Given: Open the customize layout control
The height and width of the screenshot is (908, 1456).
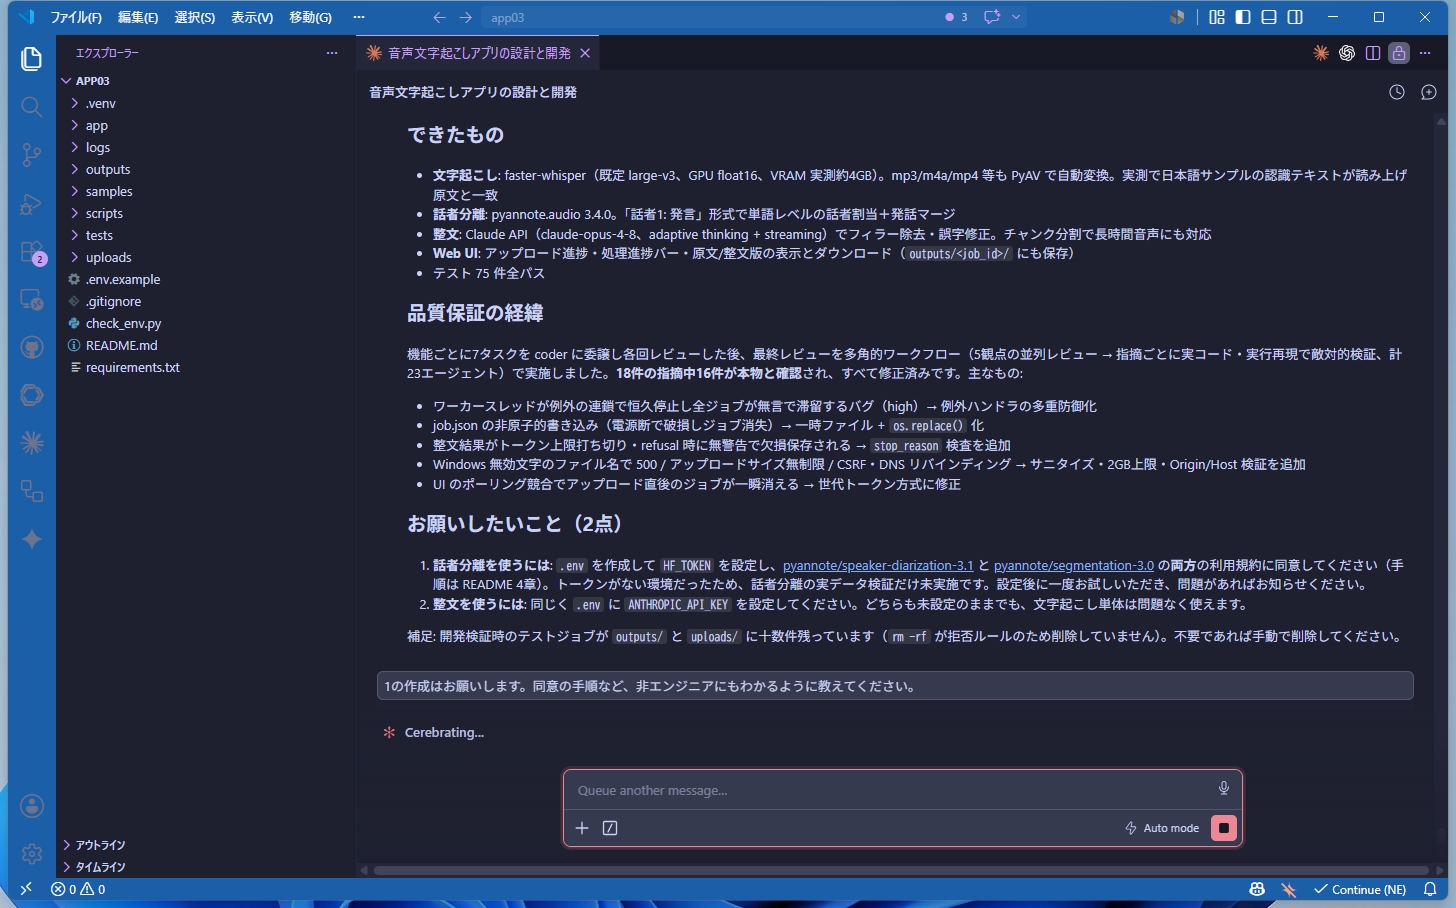Looking at the screenshot, I should 1217,17.
